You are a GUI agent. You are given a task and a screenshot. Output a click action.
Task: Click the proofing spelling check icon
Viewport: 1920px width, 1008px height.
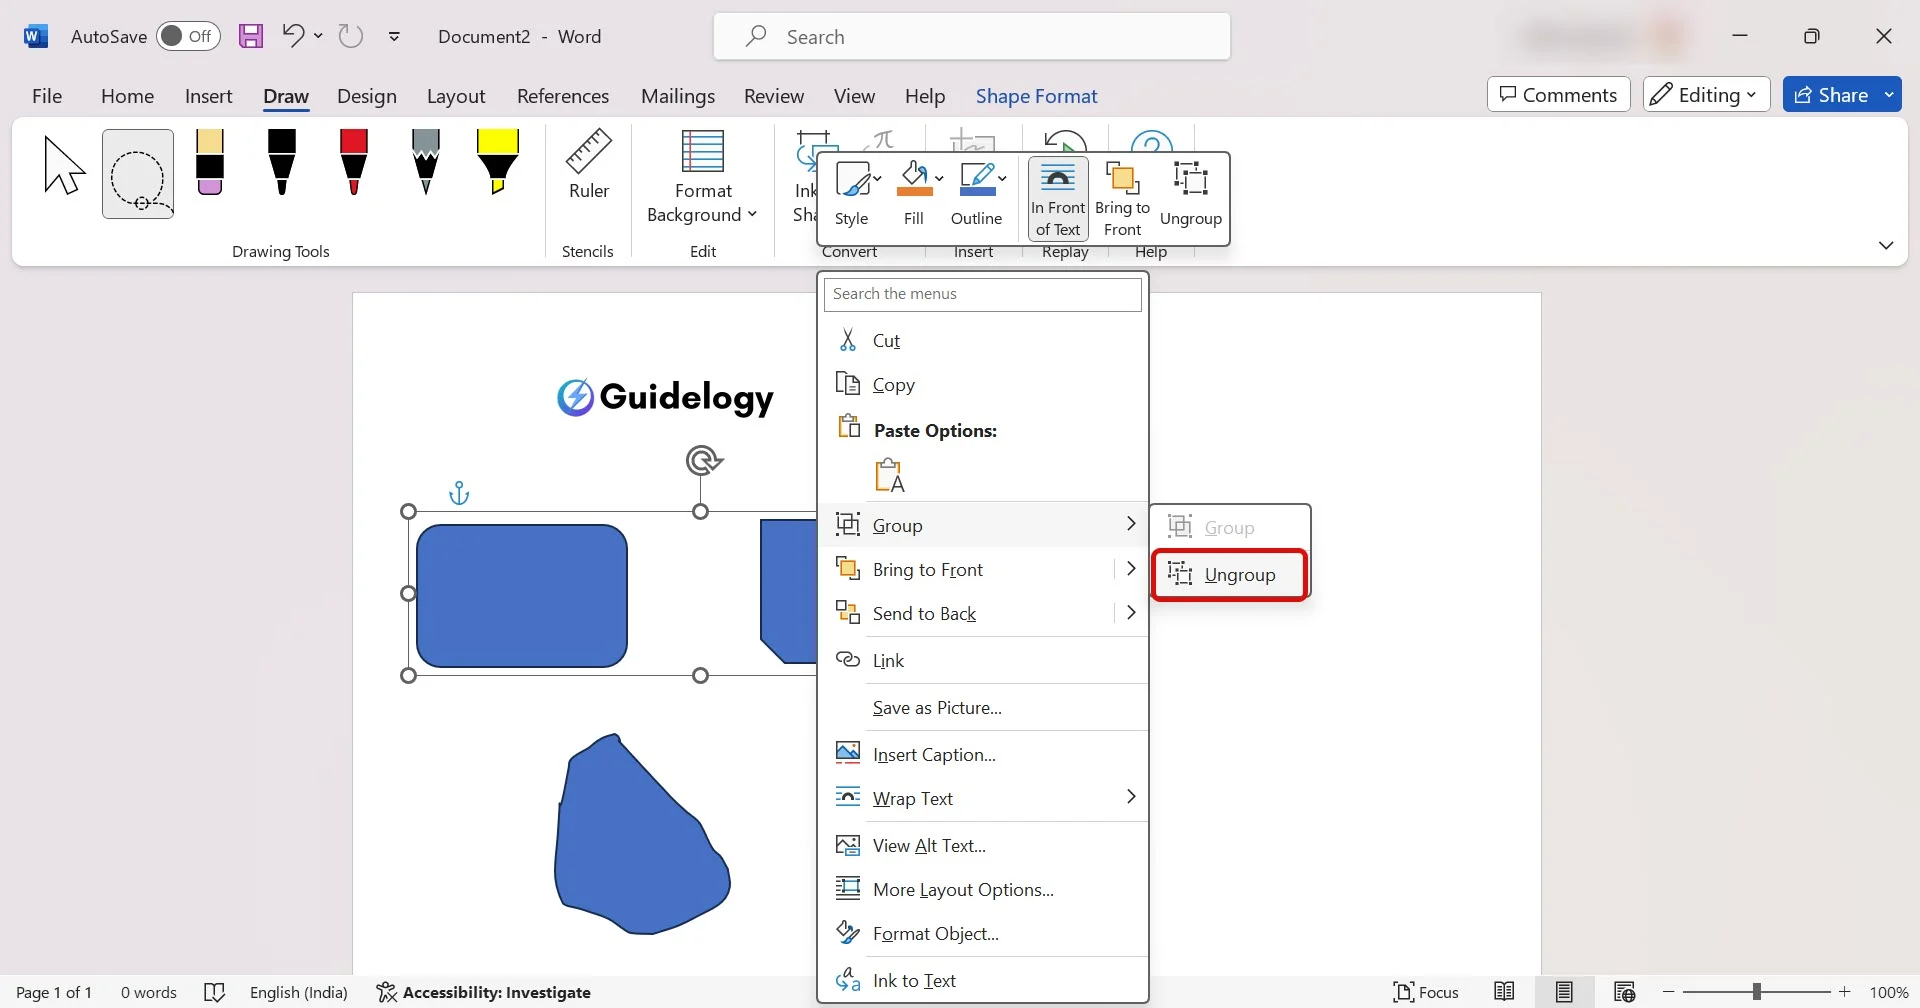tap(215, 992)
